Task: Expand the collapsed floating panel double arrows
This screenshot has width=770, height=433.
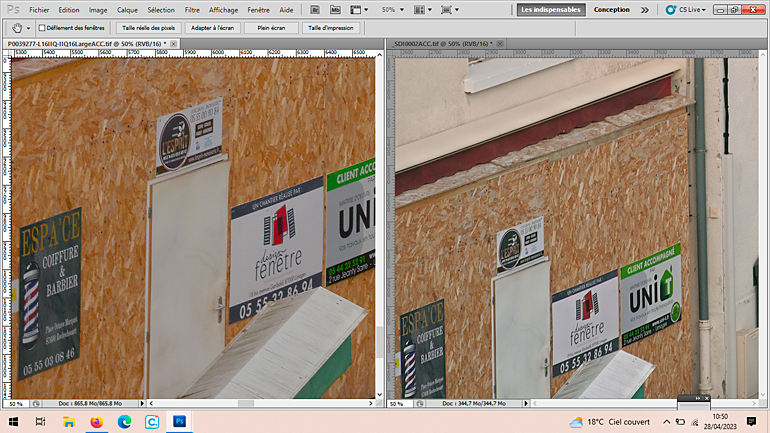Action: point(698,398)
